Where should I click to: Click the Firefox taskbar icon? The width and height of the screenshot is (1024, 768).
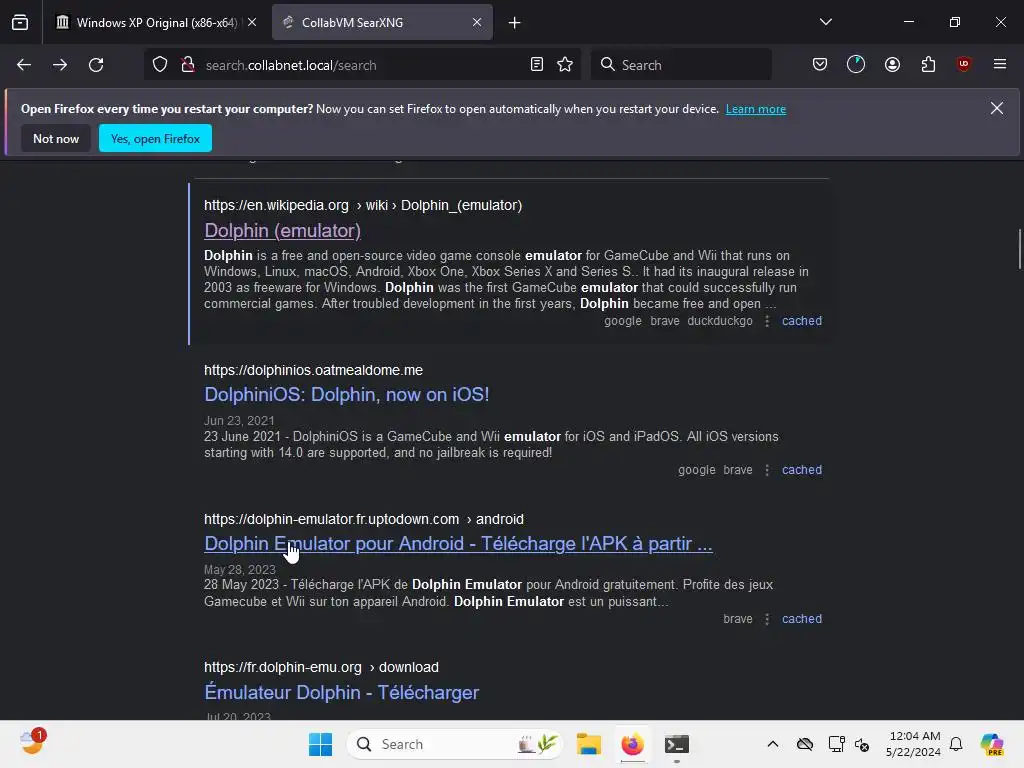(x=632, y=744)
